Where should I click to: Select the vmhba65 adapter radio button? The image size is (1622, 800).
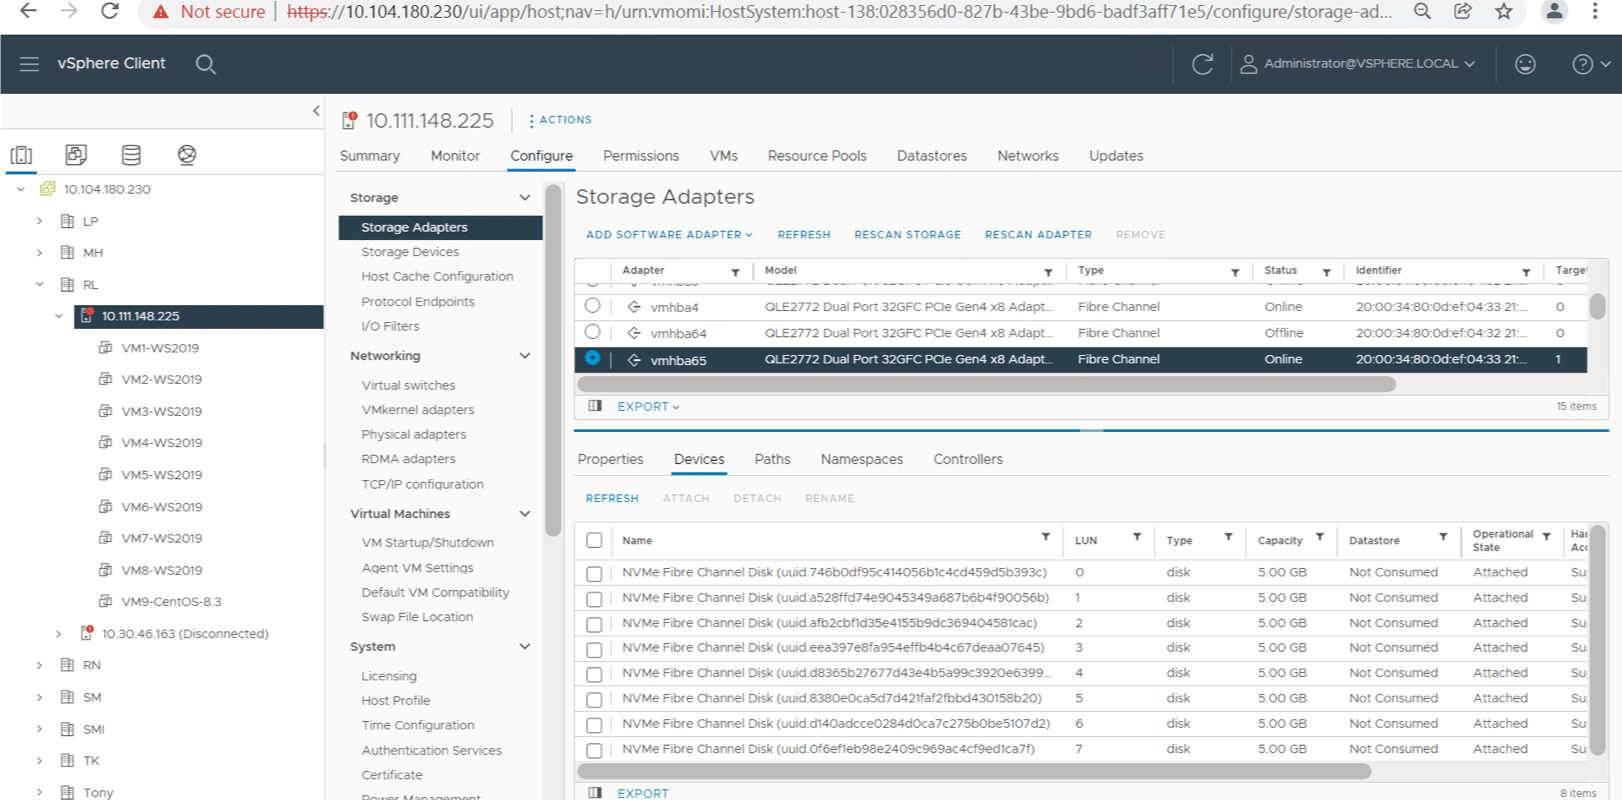[593, 358]
